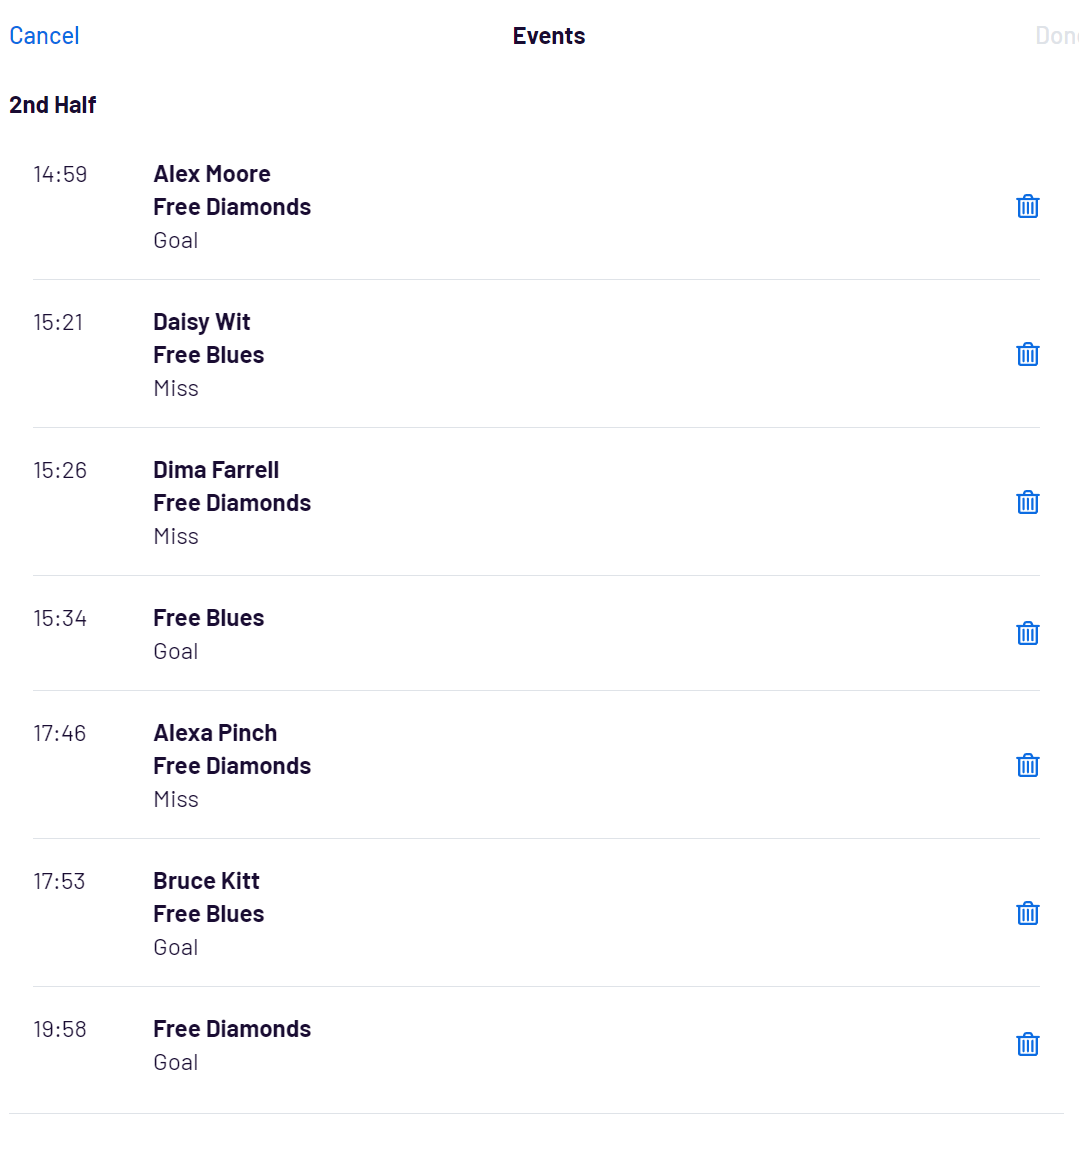Select the Bruce Kitt event row

pos(206,881)
